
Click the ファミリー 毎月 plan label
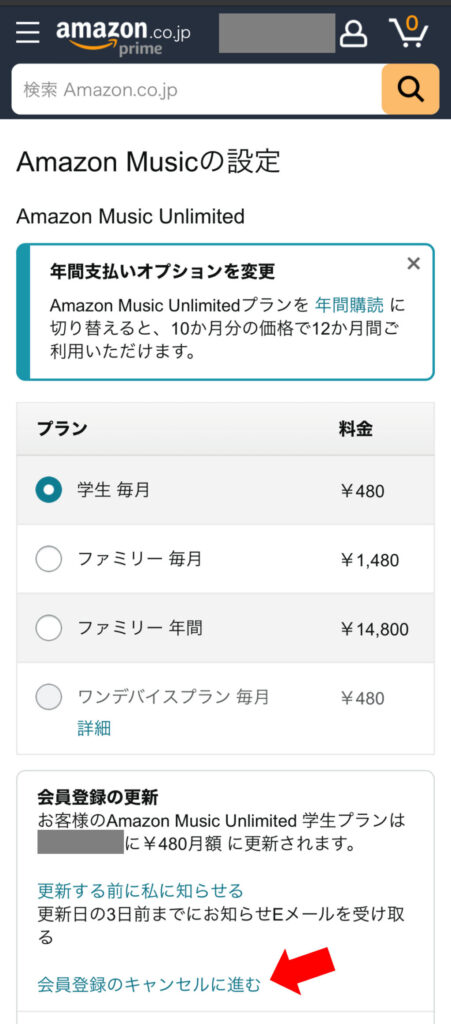(140, 559)
